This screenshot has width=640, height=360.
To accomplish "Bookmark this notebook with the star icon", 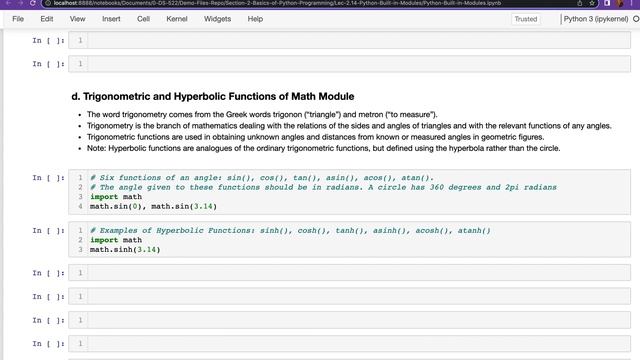I will [592, 3].
